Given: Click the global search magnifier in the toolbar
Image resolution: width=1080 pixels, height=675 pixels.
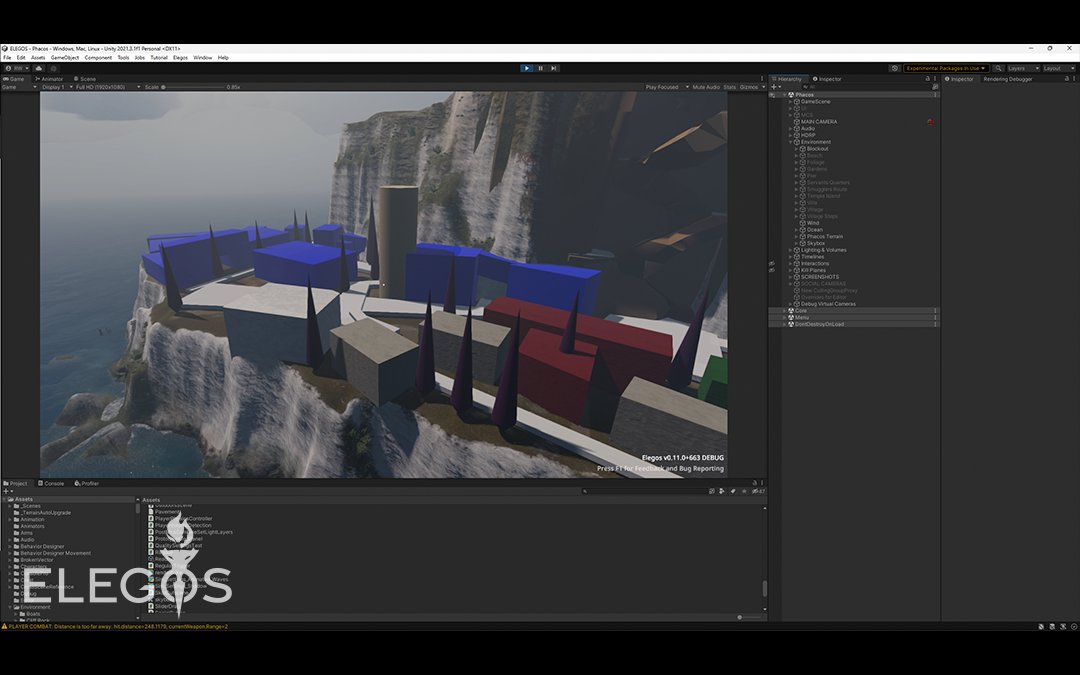Looking at the screenshot, I should pyautogui.click(x=999, y=68).
